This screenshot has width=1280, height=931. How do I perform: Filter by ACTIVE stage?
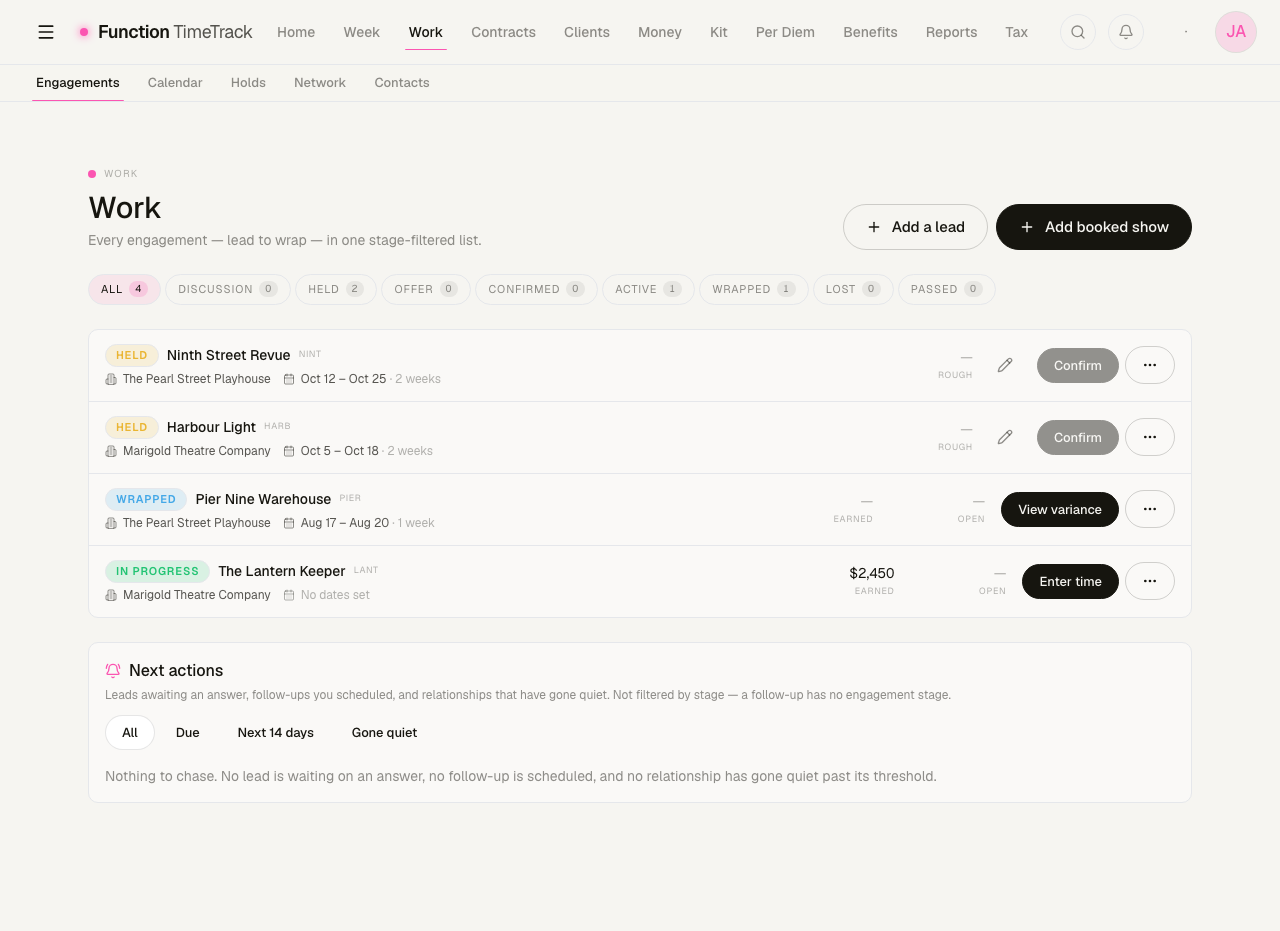click(x=648, y=289)
